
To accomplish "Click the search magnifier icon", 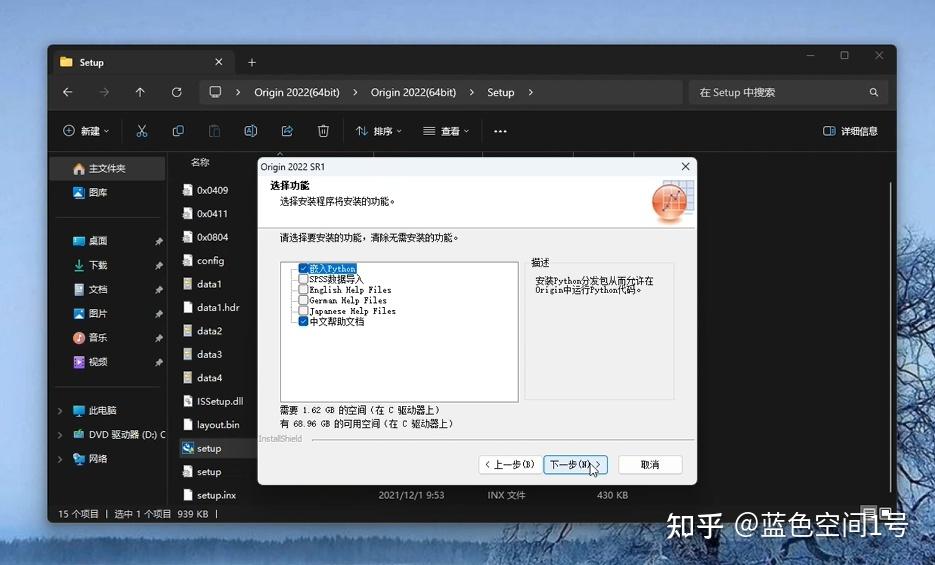I will [x=874, y=92].
